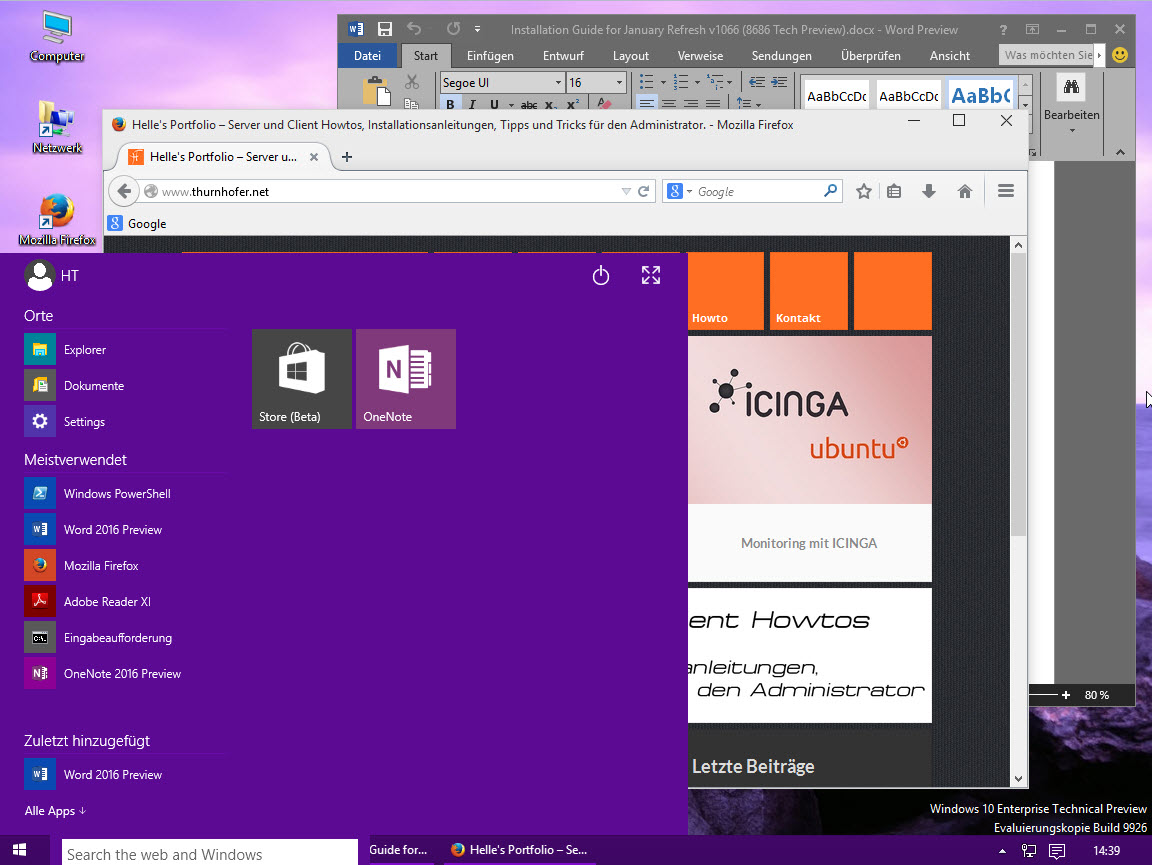Viewport: 1152px width, 865px height.
Task: Switch to the Einfügen ribbon tab
Action: coord(490,56)
